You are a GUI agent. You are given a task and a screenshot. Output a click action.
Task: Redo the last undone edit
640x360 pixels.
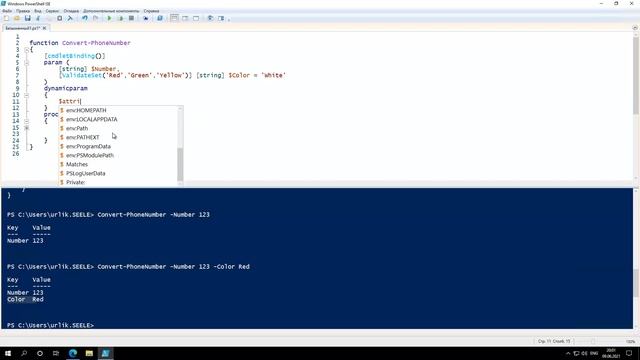pyautogui.click(x=96, y=18)
